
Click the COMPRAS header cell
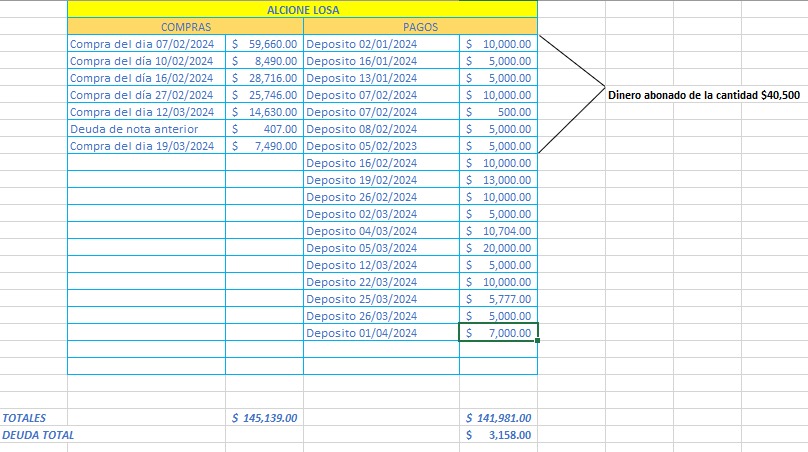pyautogui.click(x=186, y=27)
